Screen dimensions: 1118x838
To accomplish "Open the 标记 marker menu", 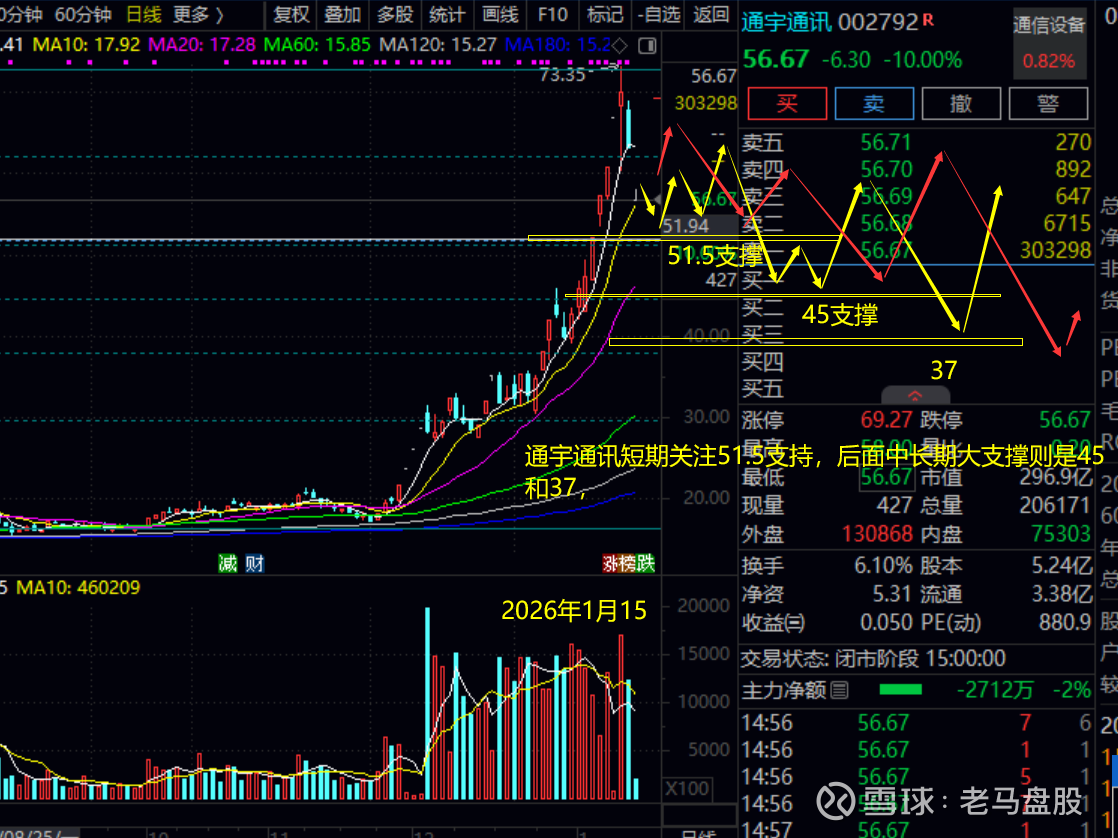I will [x=605, y=14].
